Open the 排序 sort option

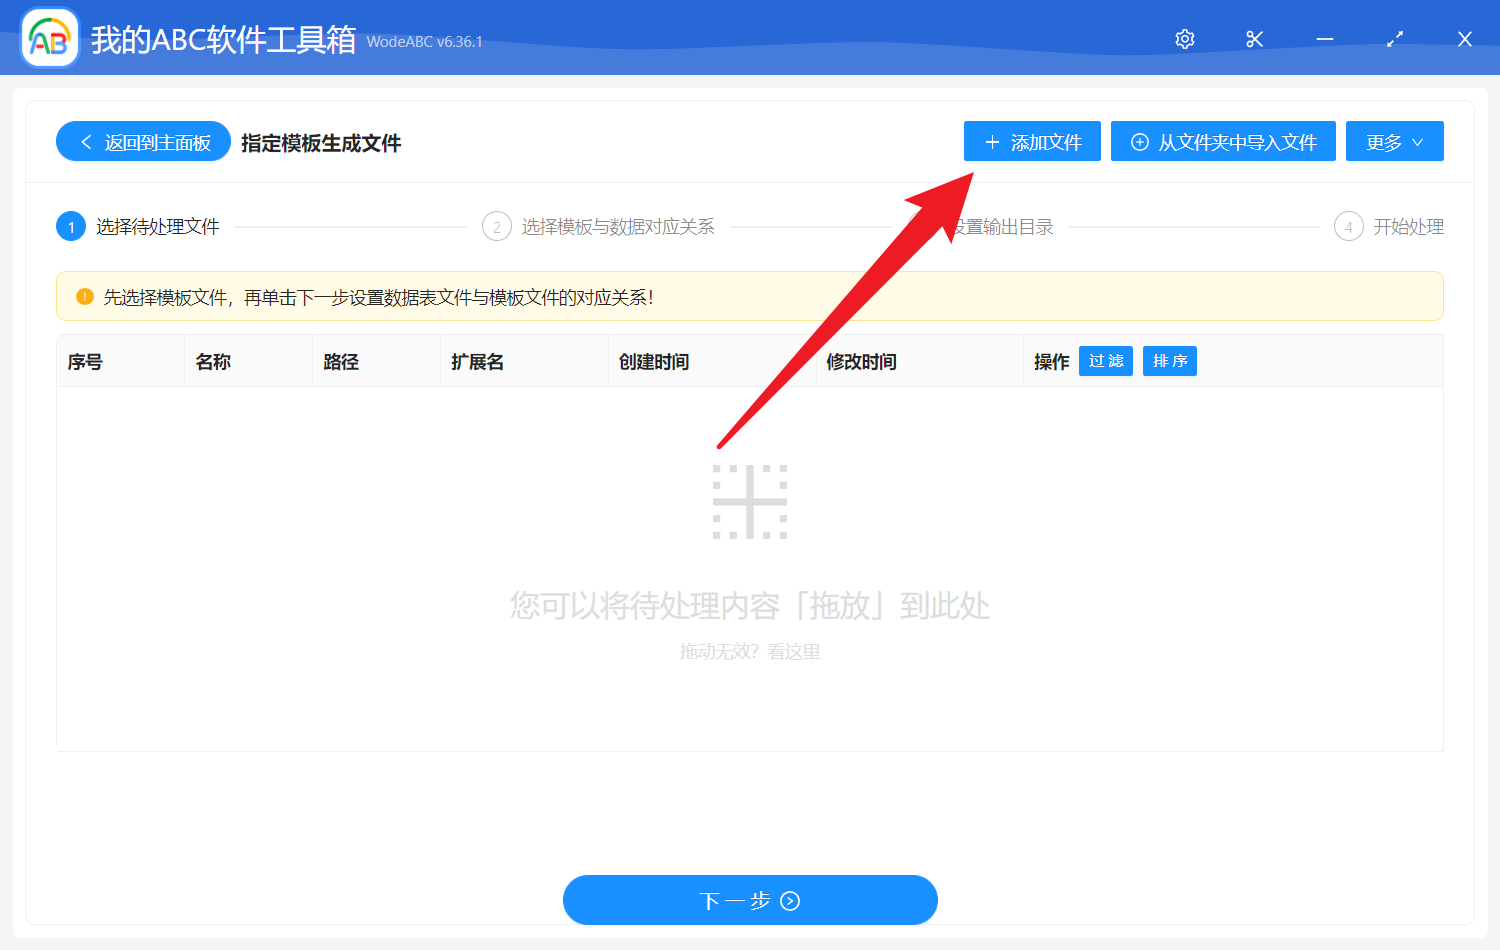point(1169,361)
